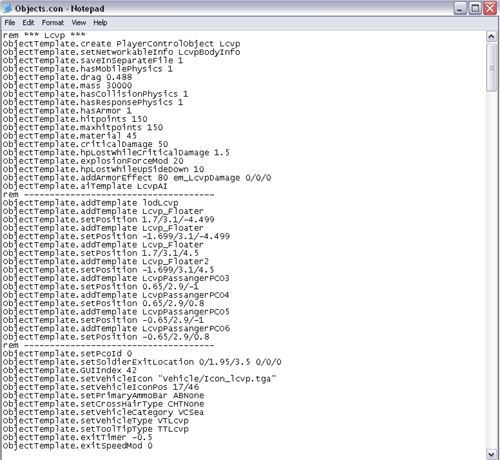
Task: Place cursor on the hitpoints 150 line
Action: [75, 119]
